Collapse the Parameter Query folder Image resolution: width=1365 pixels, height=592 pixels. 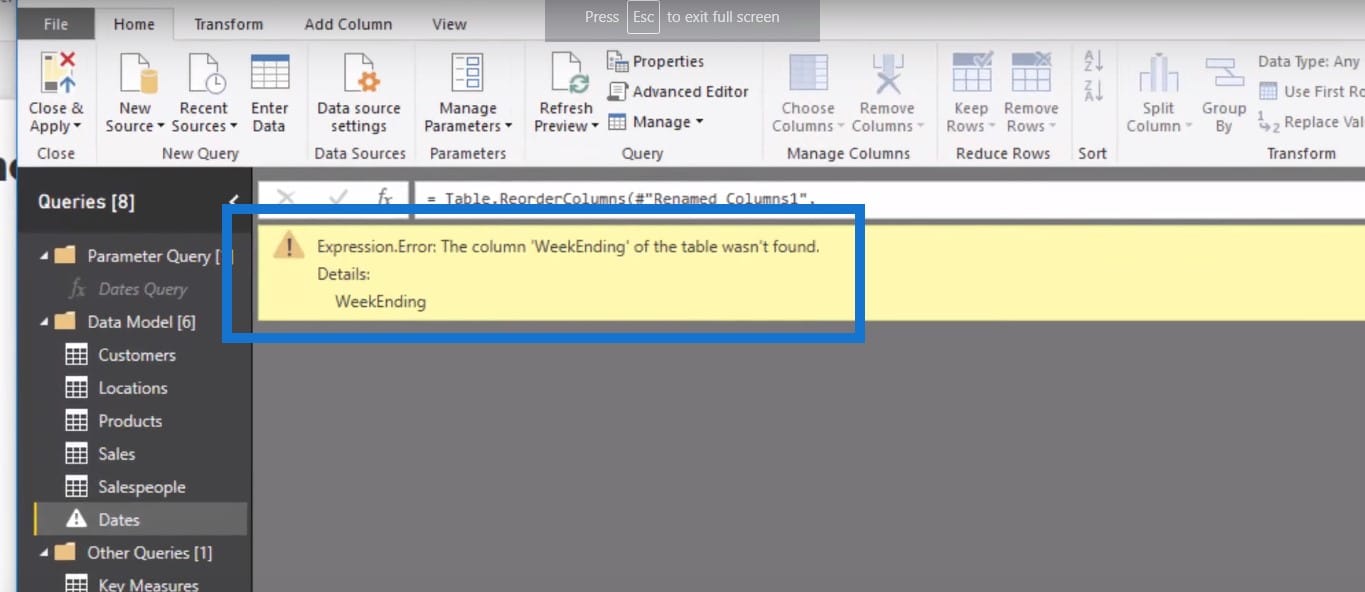pyautogui.click(x=44, y=256)
